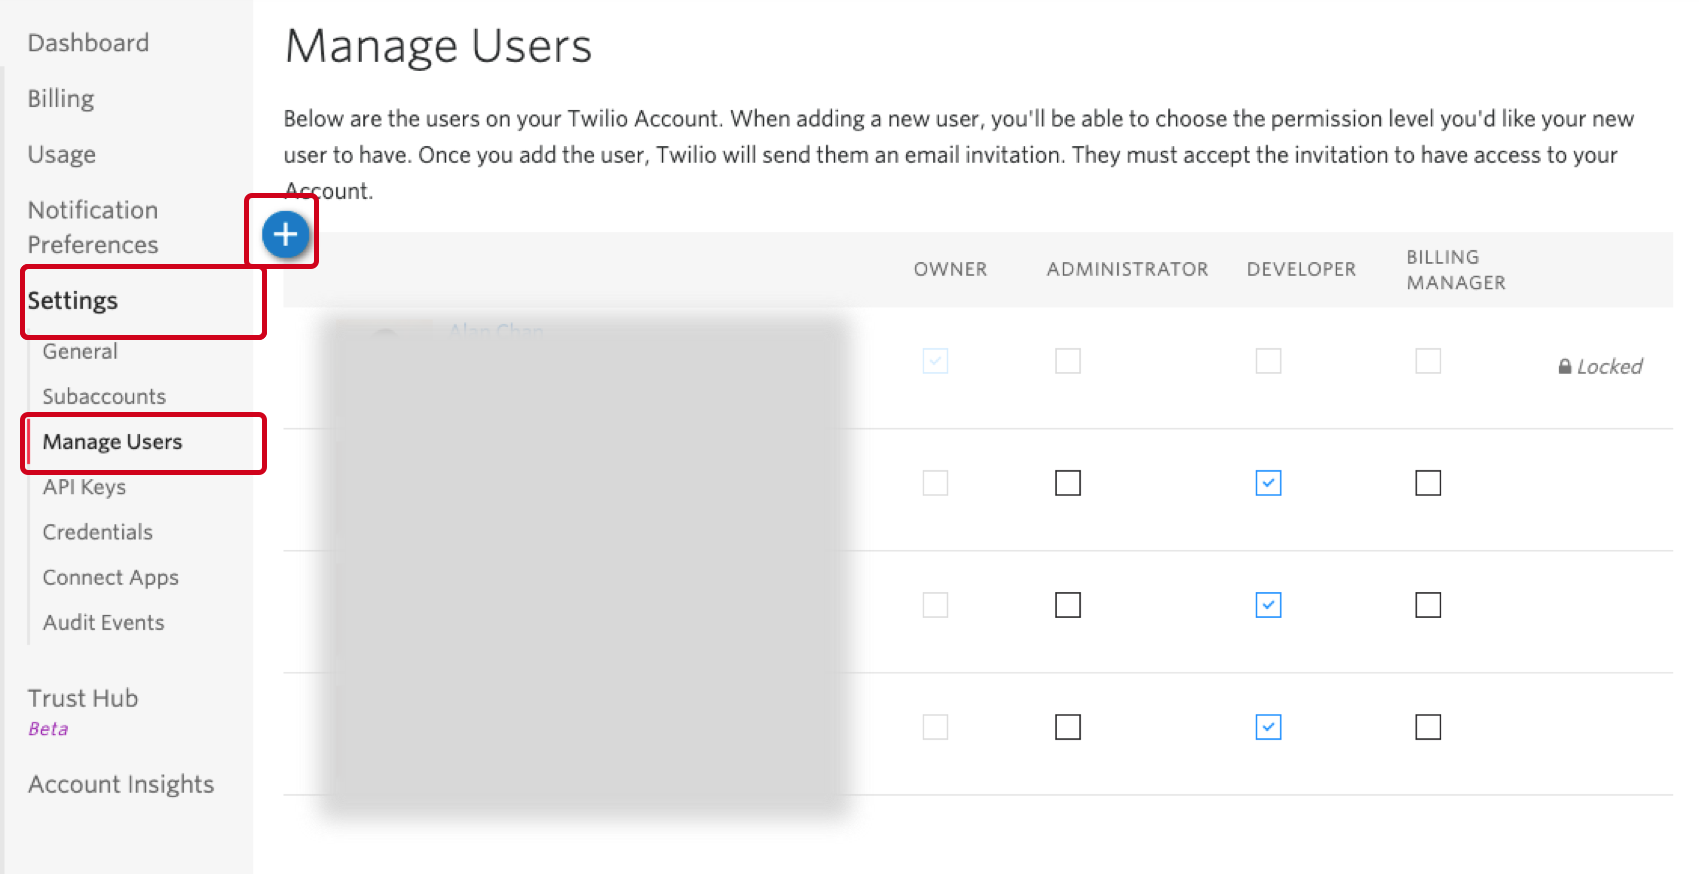
Task: Check Billing Manager box in third row
Action: [1427, 605]
